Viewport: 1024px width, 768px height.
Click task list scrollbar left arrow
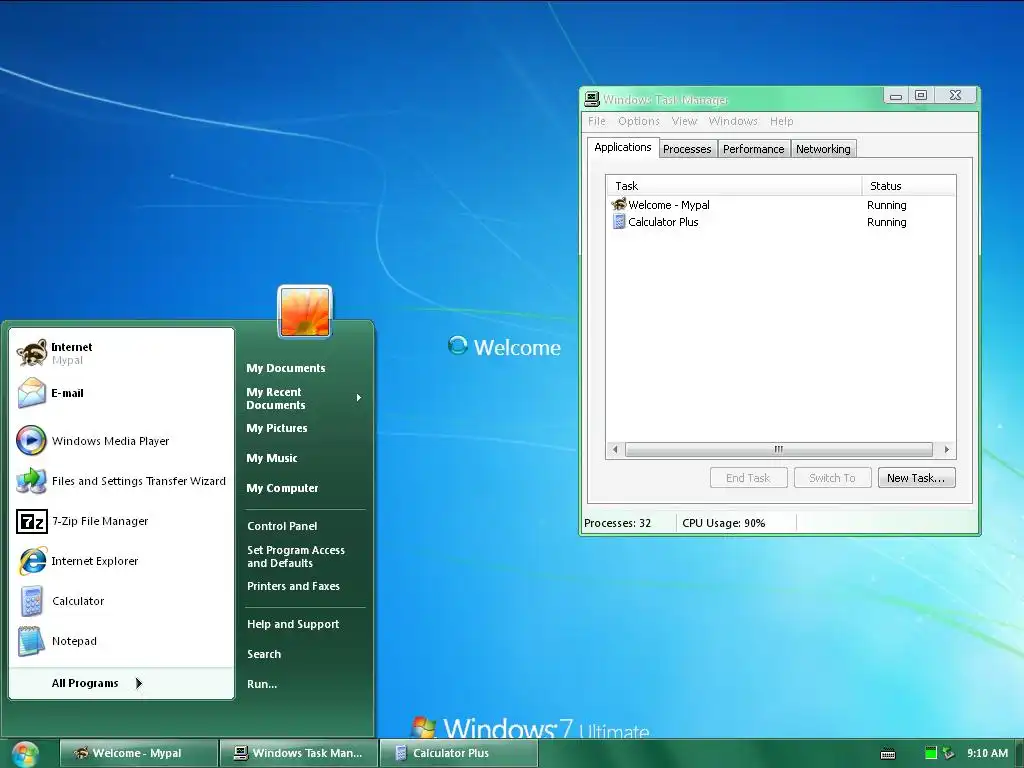pyautogui.click(x=615, y=449)
